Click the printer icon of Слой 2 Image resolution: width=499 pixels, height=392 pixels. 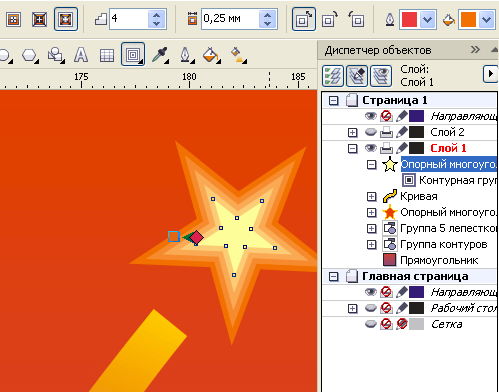[x=386, y=132]
